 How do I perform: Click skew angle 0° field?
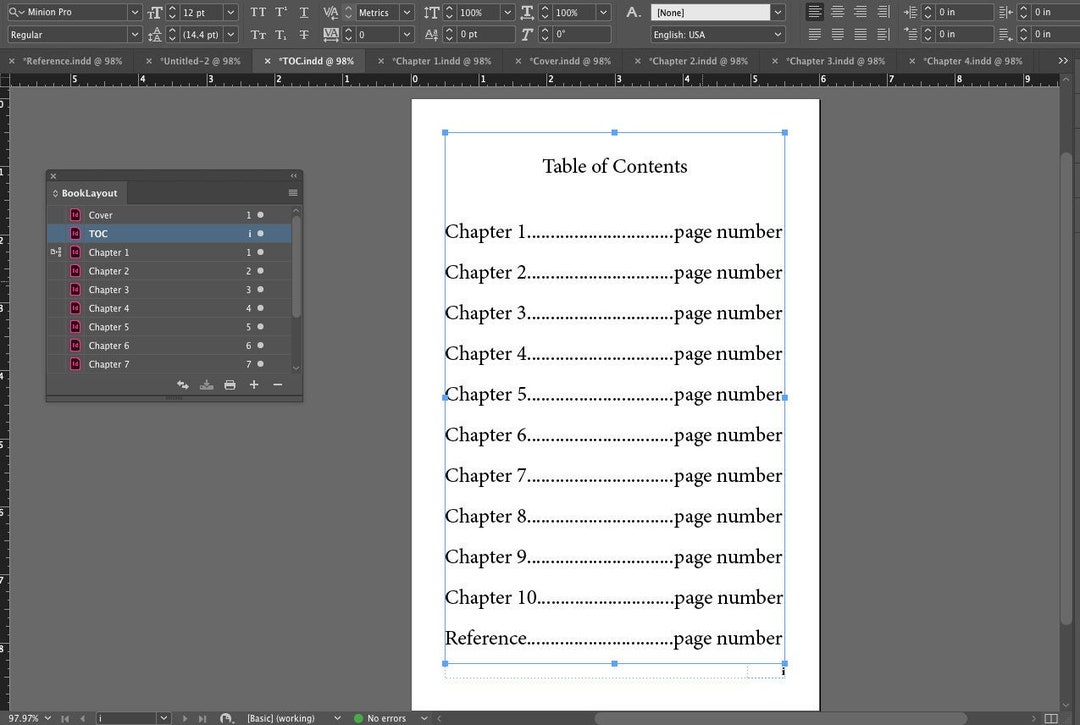click(581, 34)
